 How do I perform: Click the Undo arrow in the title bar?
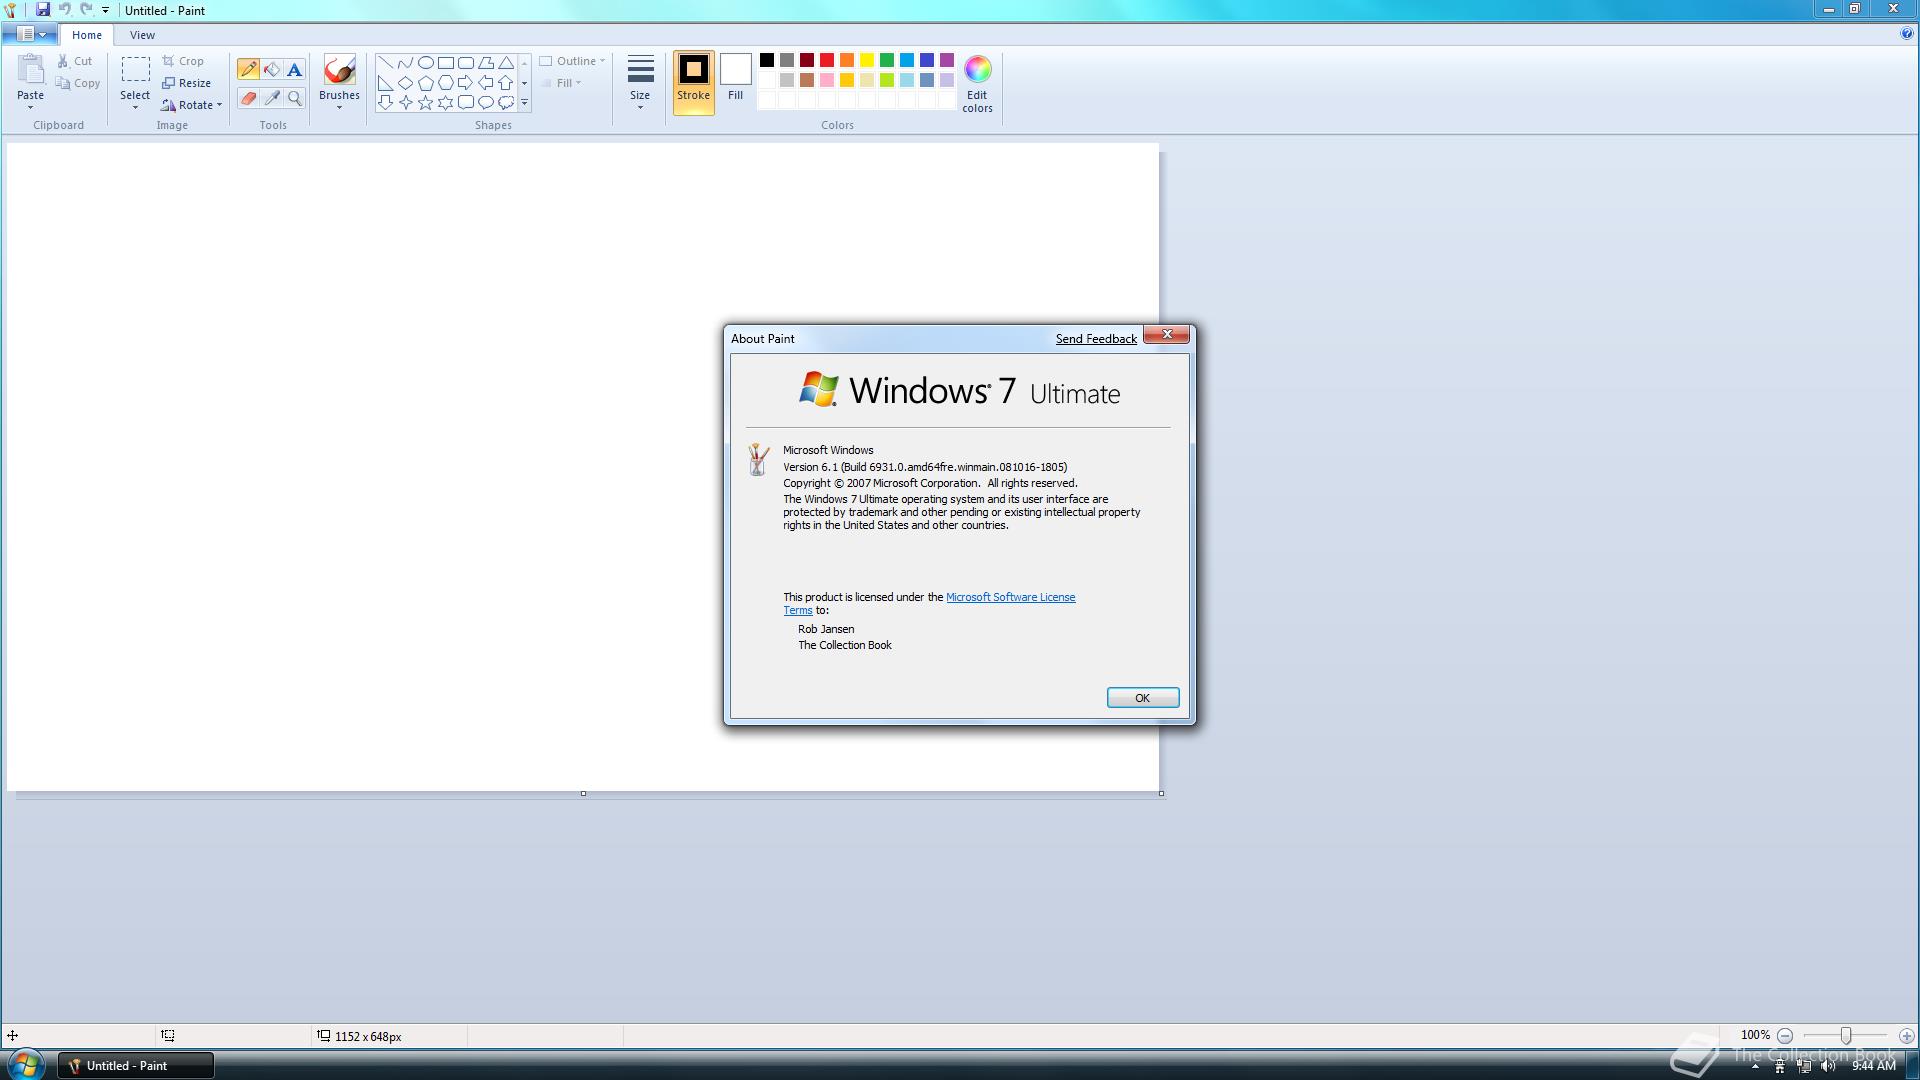[64, 10]
